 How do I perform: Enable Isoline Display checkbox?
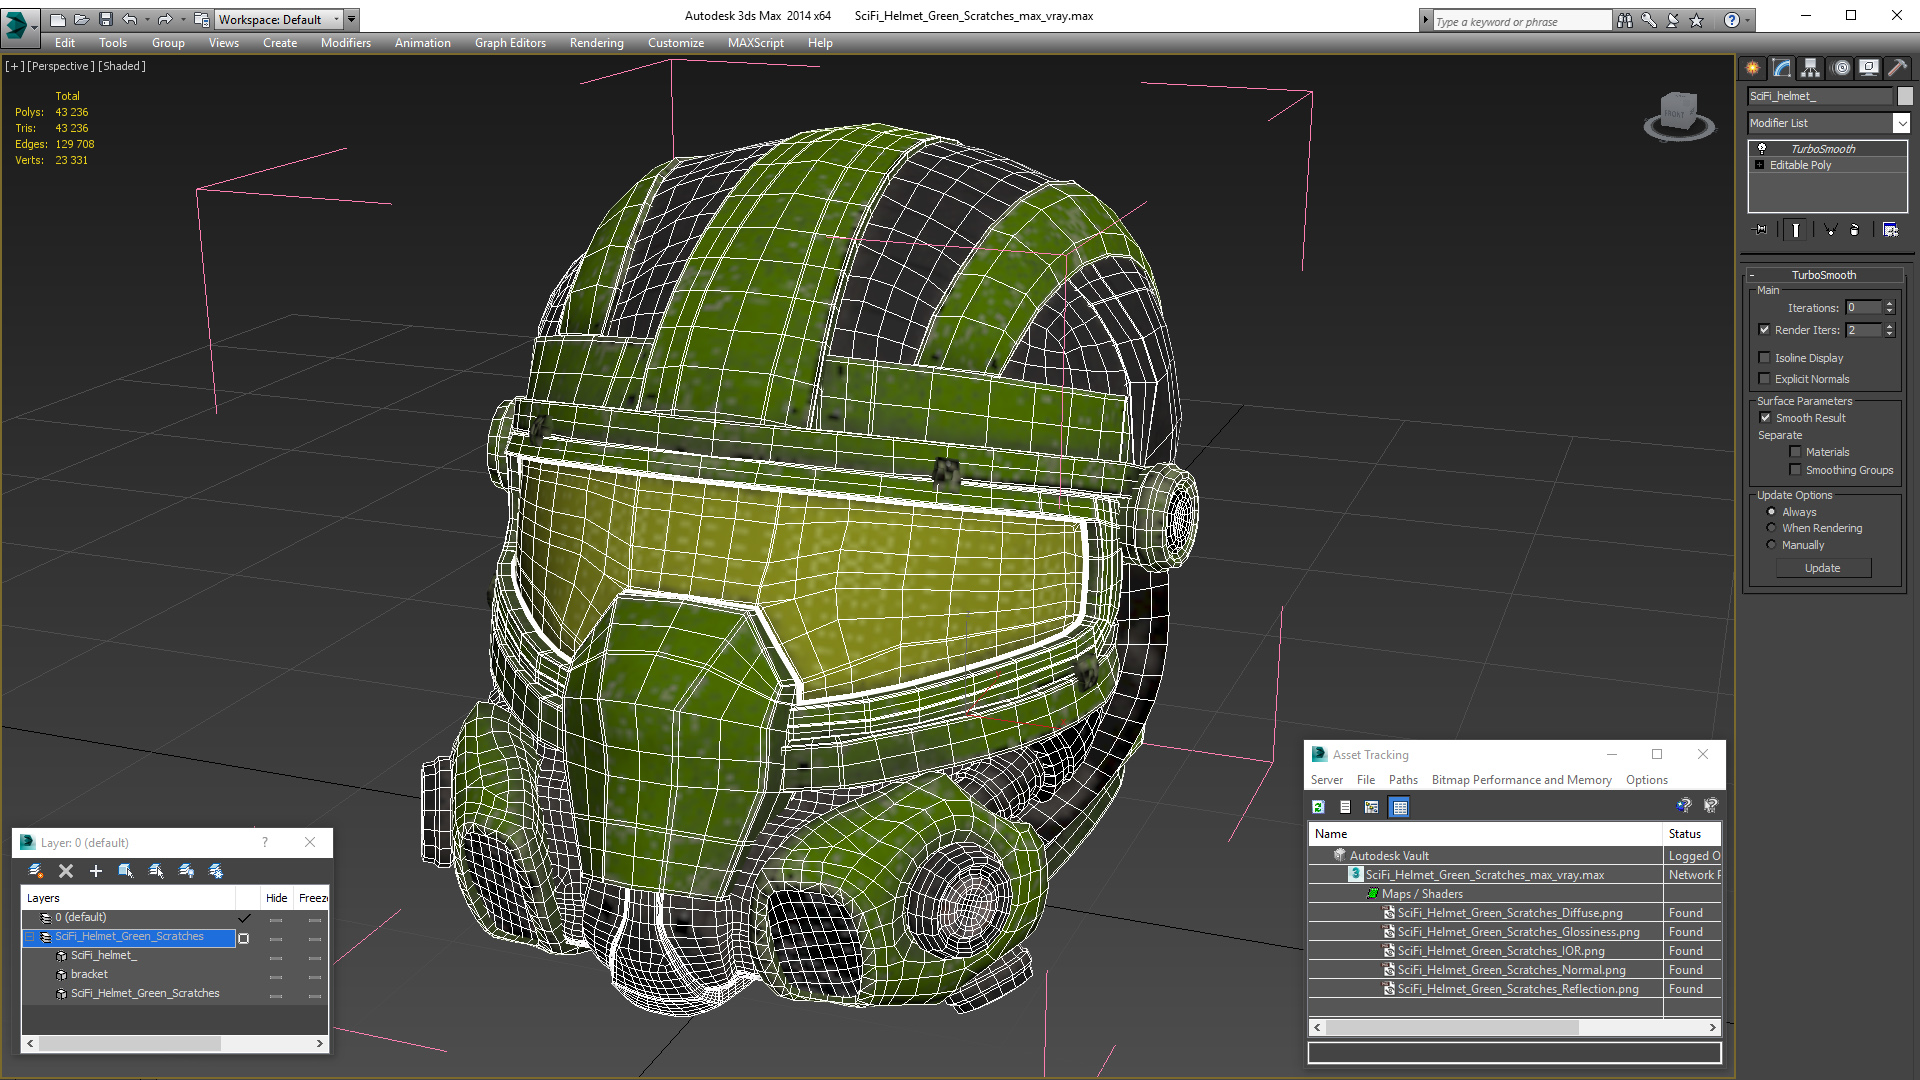1764,358
